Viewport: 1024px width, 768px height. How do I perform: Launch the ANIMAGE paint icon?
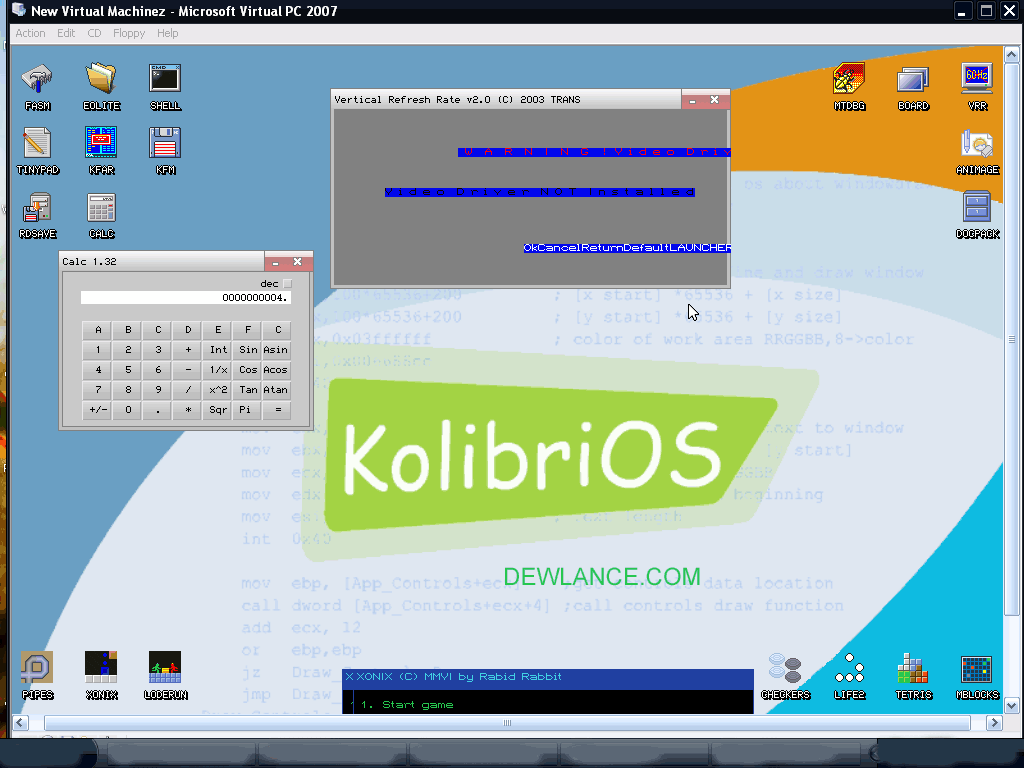[977, 151]
